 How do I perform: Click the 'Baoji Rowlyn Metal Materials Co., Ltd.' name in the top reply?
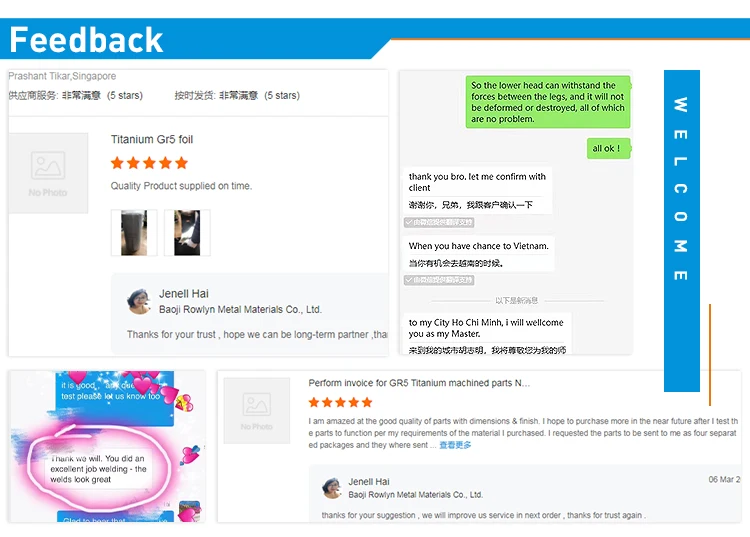240,309
